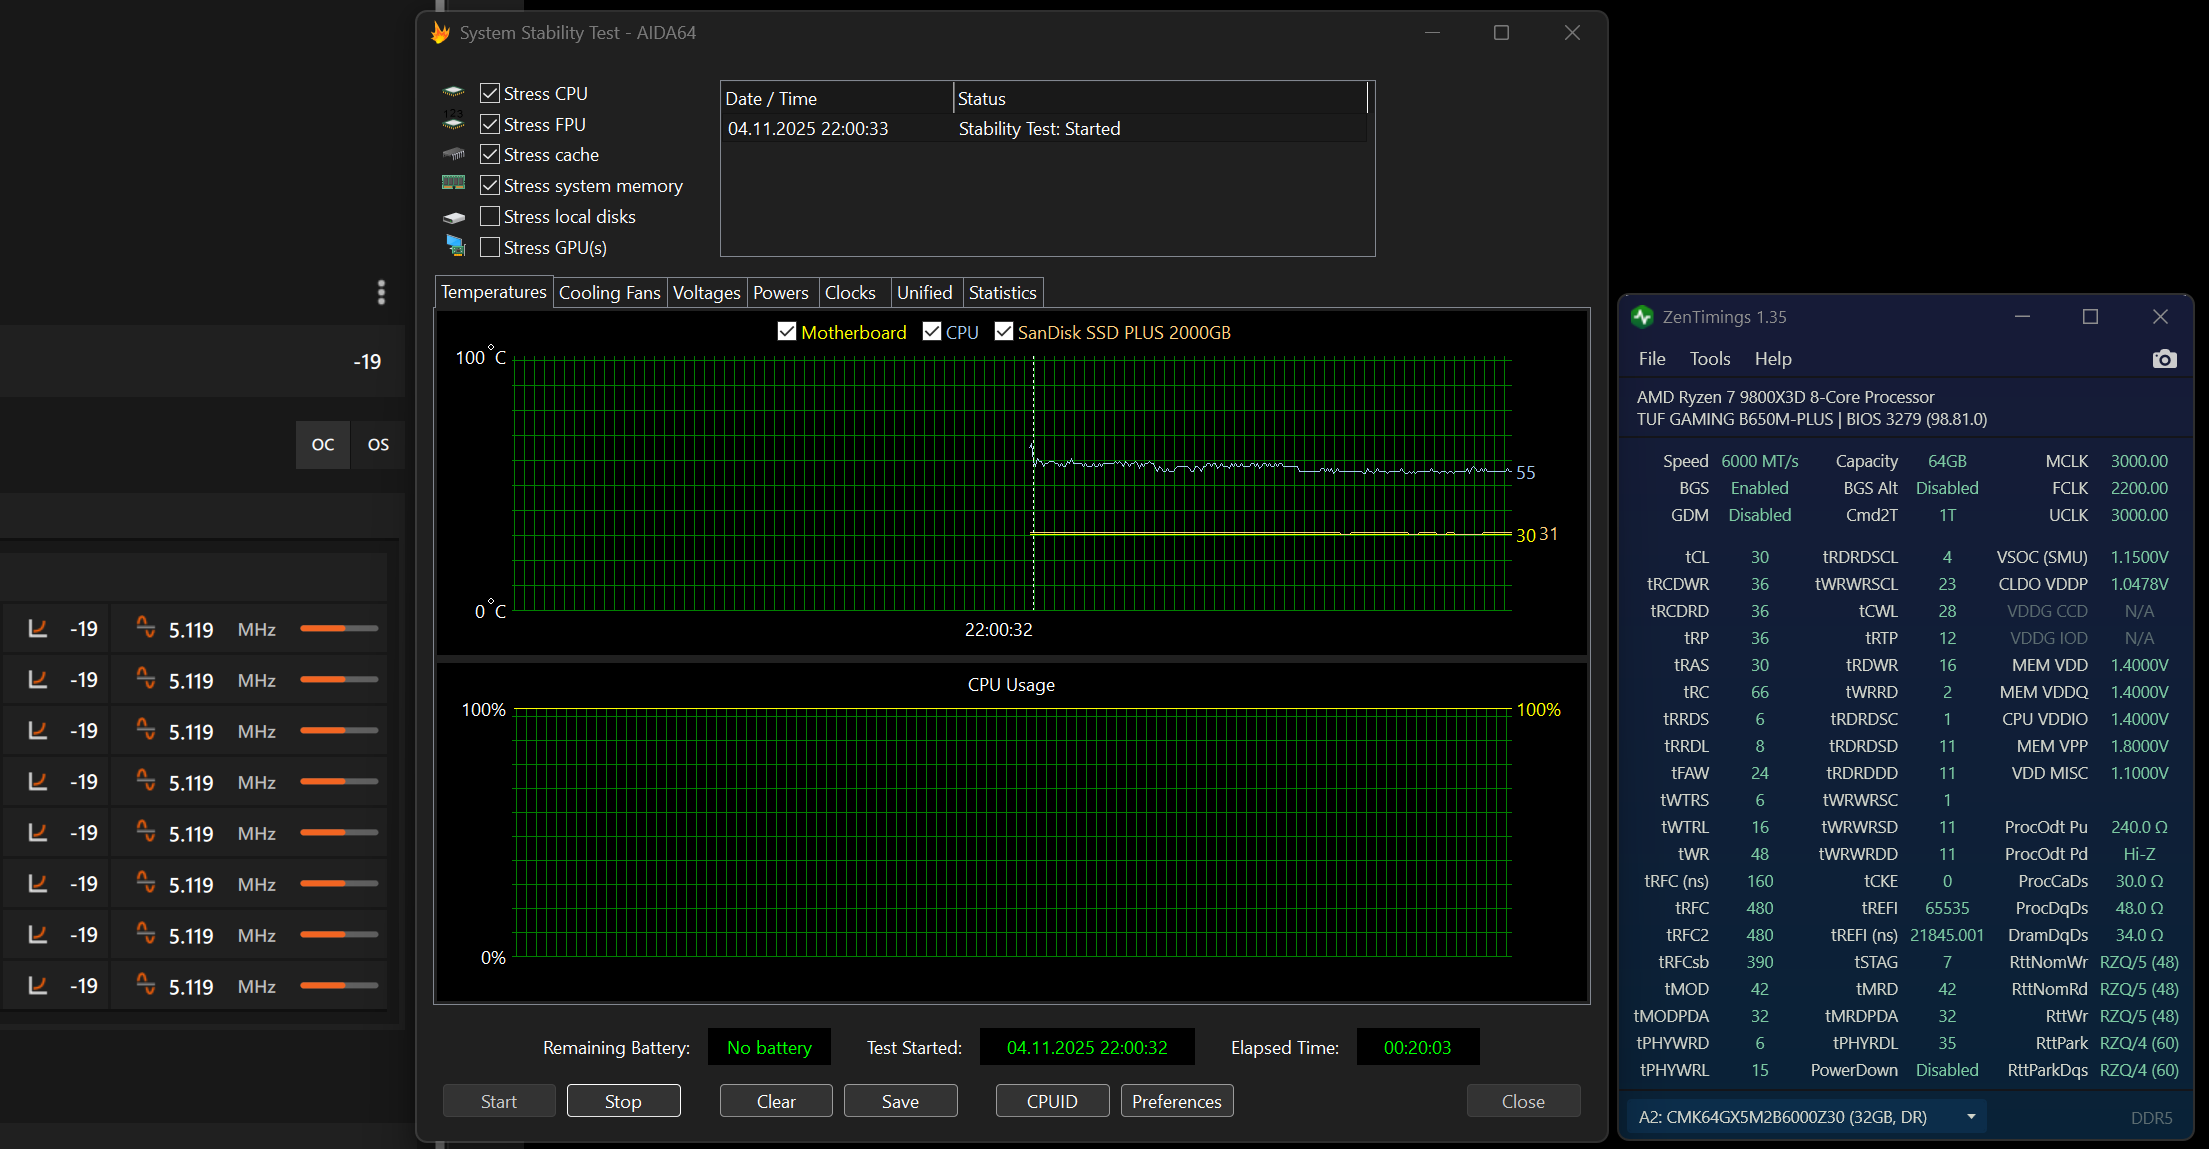This screenshot has height=1149, width=2209.
Task: Toggle the Stress system memory checkbox
Action: 490,186
